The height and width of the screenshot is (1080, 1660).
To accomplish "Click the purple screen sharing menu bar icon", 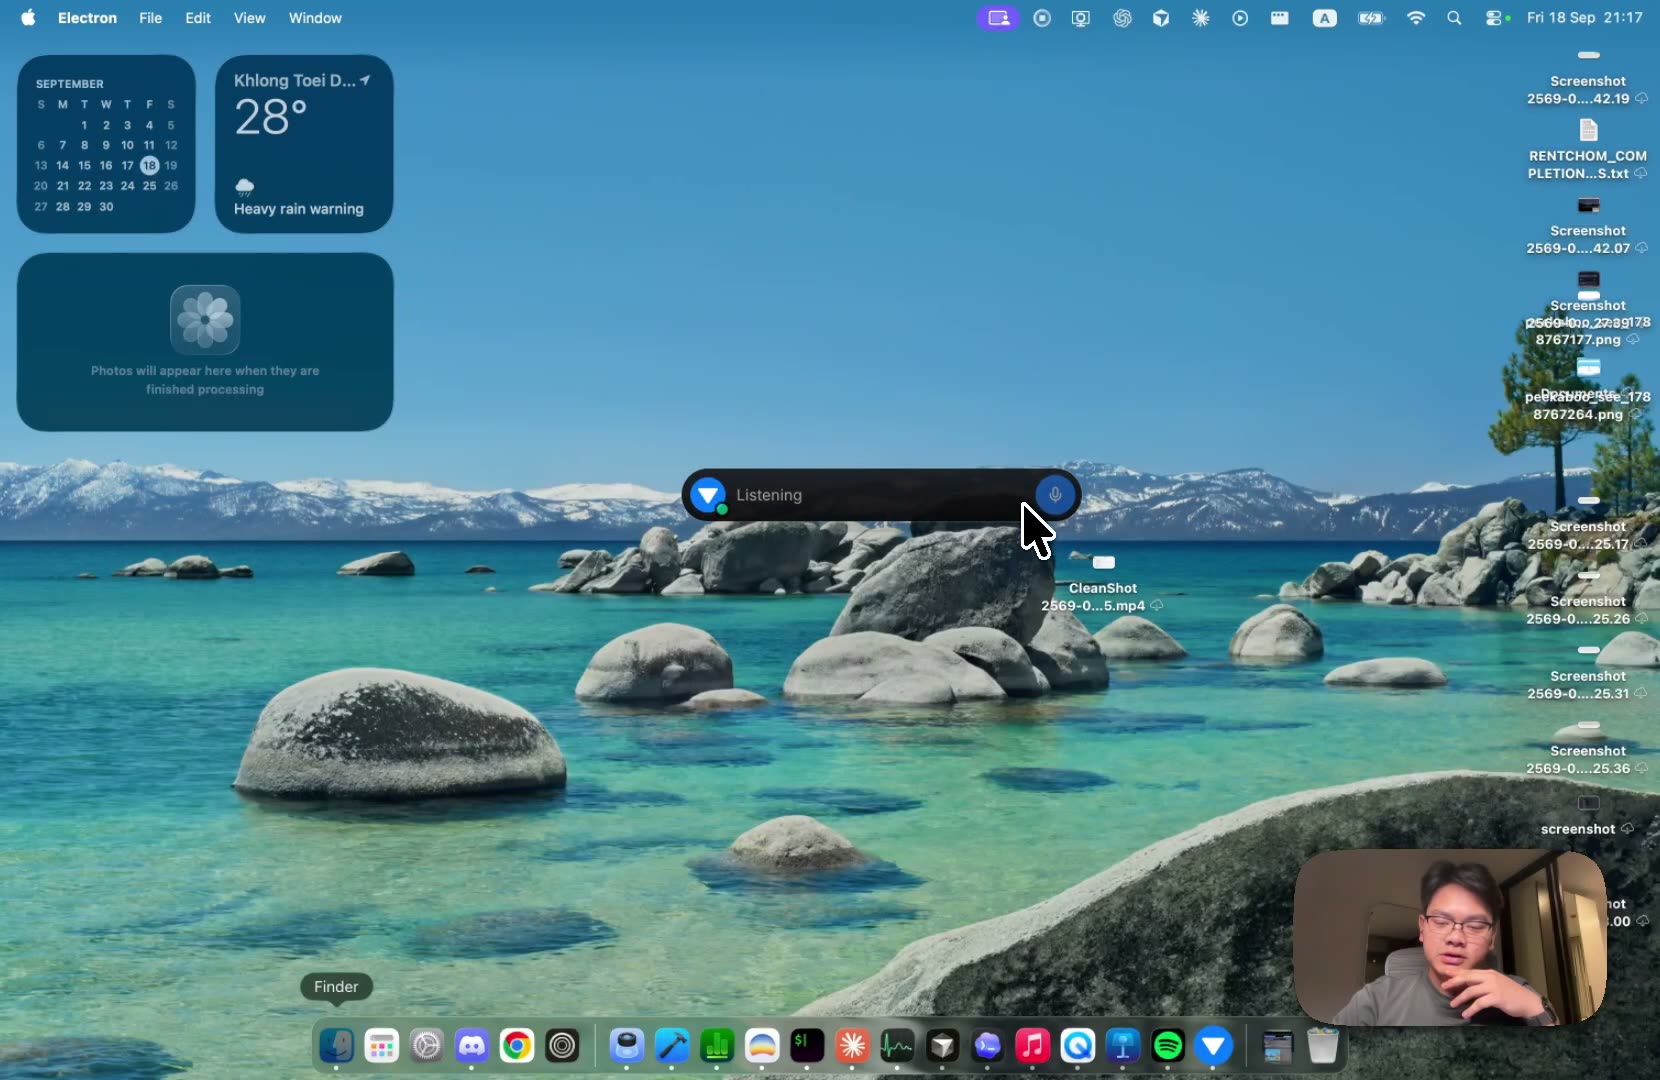I will (998, 18).
